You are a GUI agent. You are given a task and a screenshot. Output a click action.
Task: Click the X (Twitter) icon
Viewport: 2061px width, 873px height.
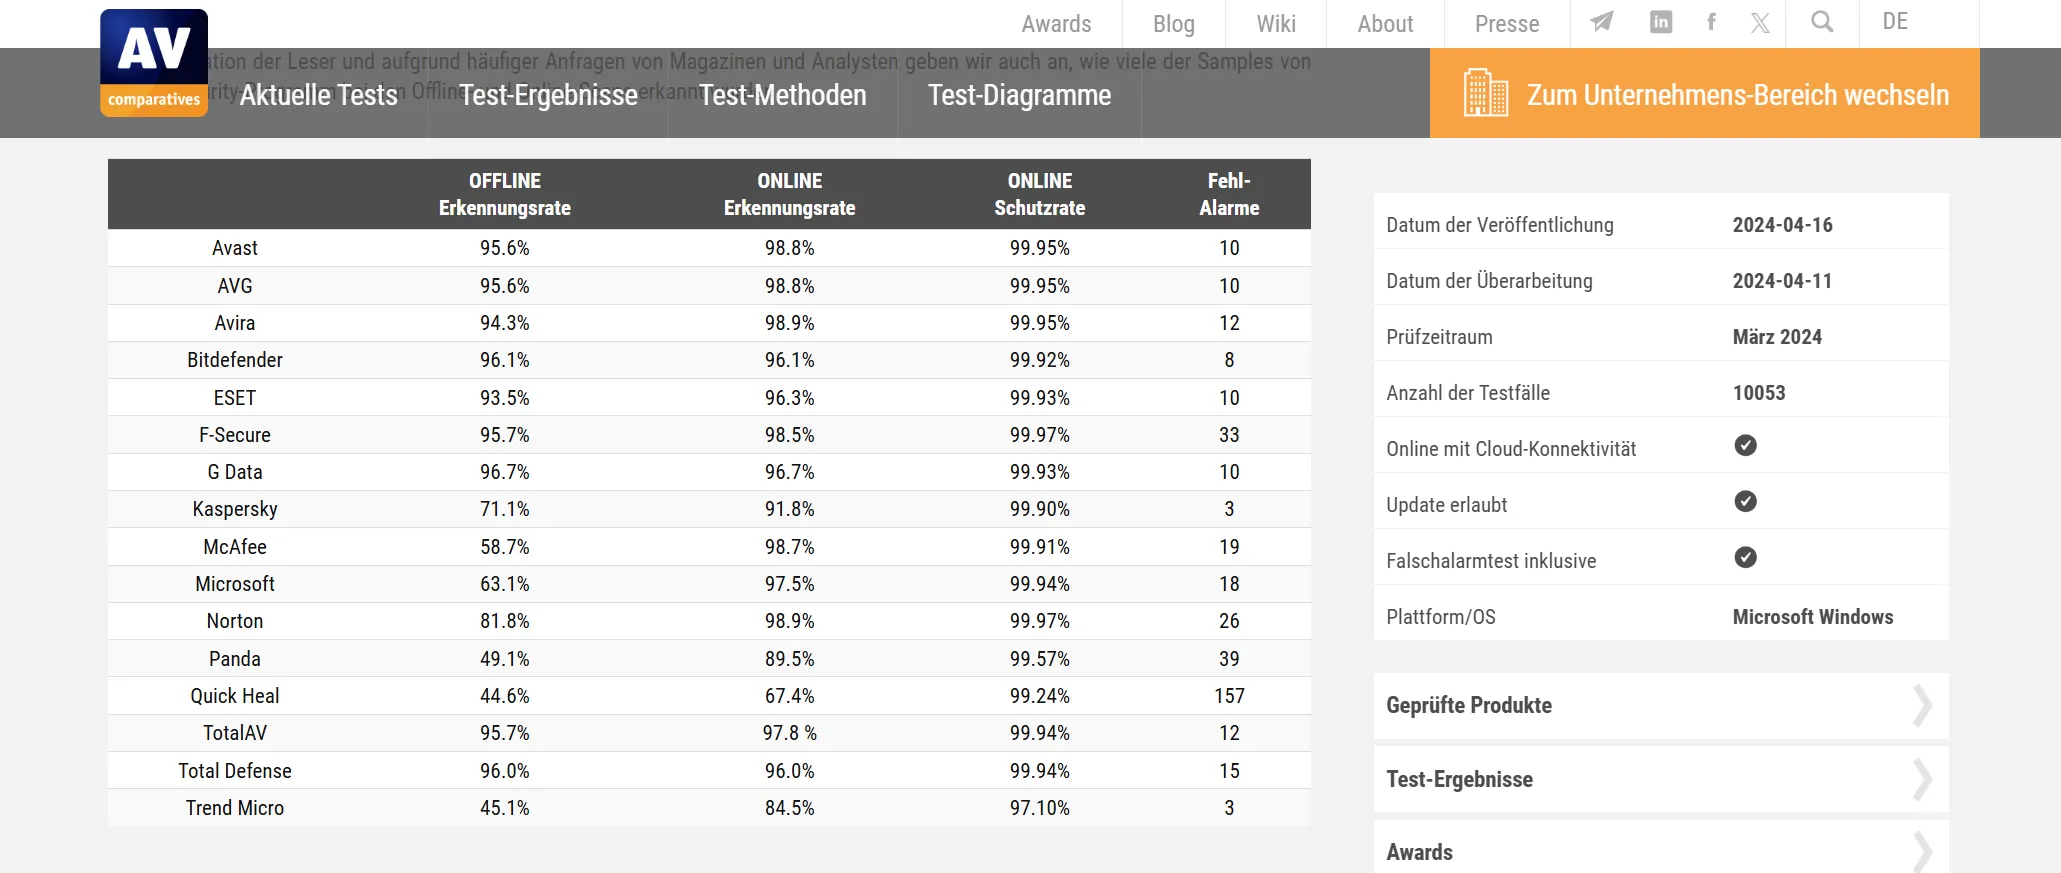pos(1761,20)
